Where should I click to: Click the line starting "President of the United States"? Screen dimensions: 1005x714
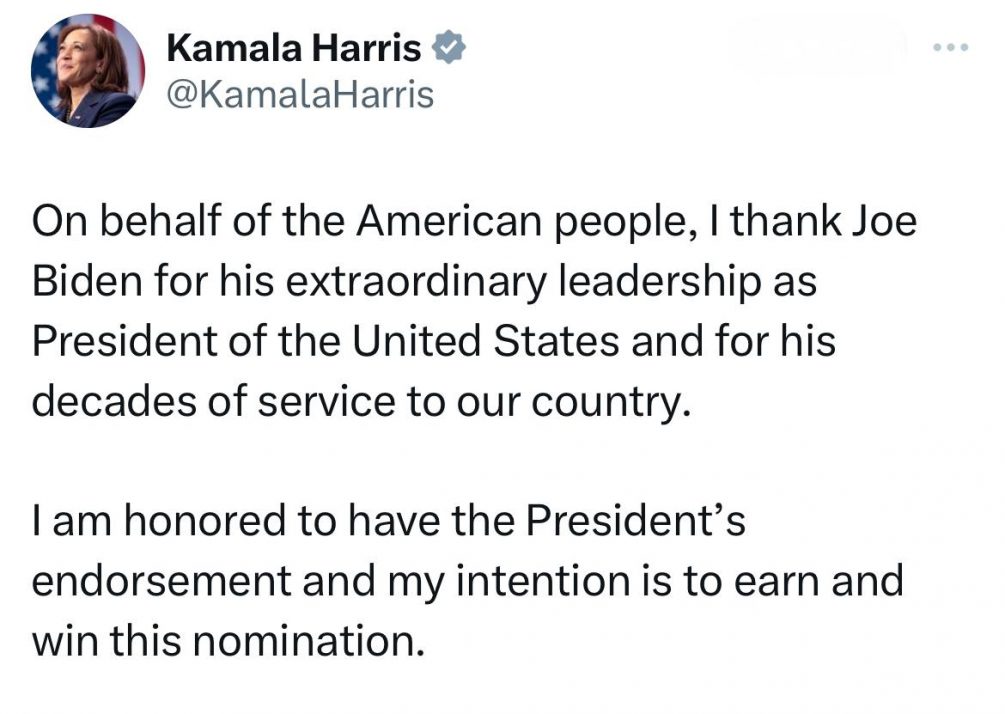[x=433, y=341]
